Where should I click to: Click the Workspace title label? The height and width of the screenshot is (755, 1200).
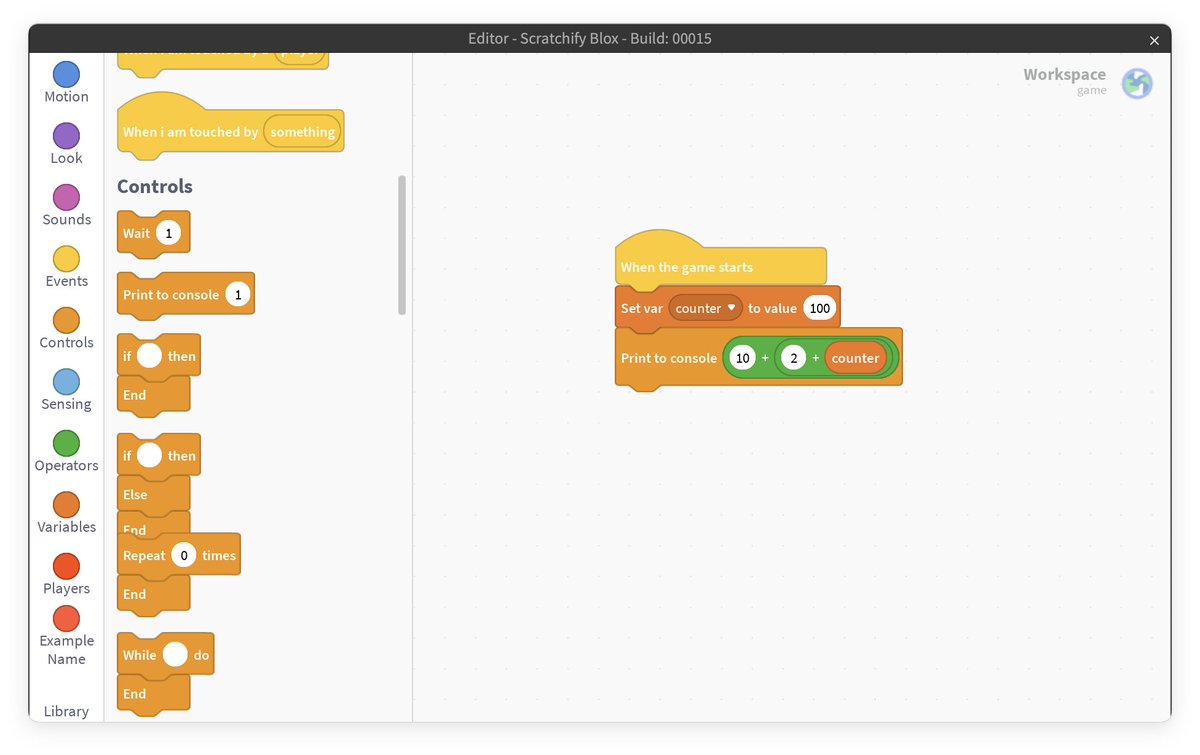1064,74
